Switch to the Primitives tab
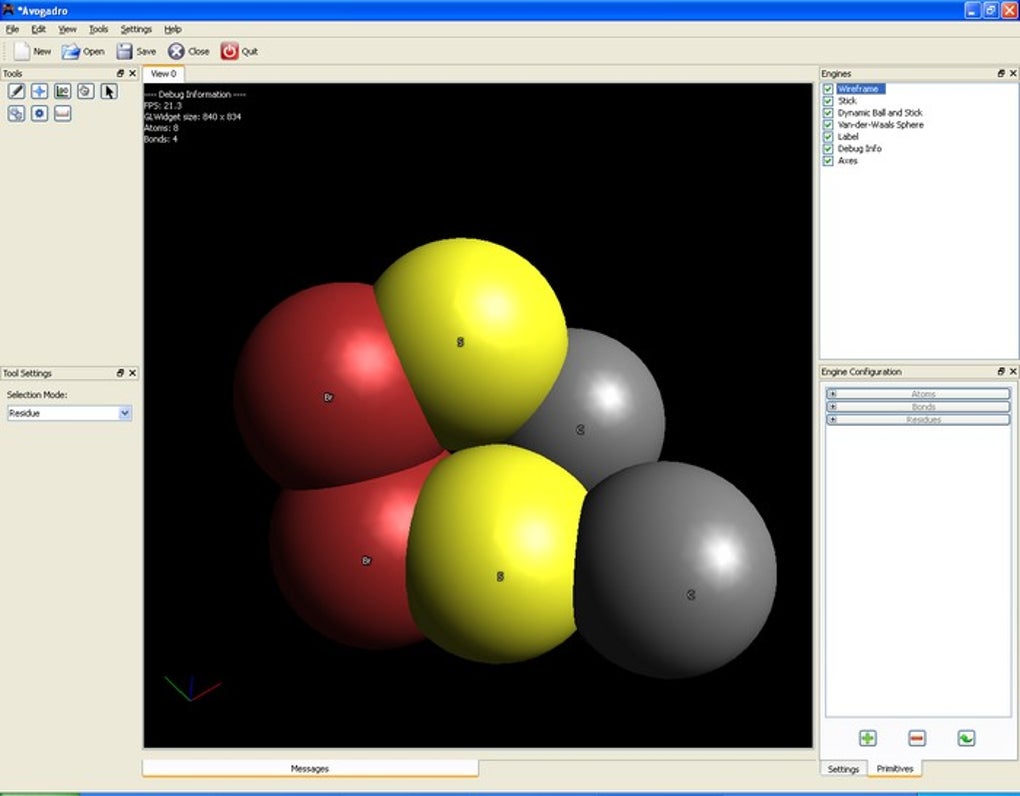Screen dimensions: 1020x796 click(x=895, y=769)
